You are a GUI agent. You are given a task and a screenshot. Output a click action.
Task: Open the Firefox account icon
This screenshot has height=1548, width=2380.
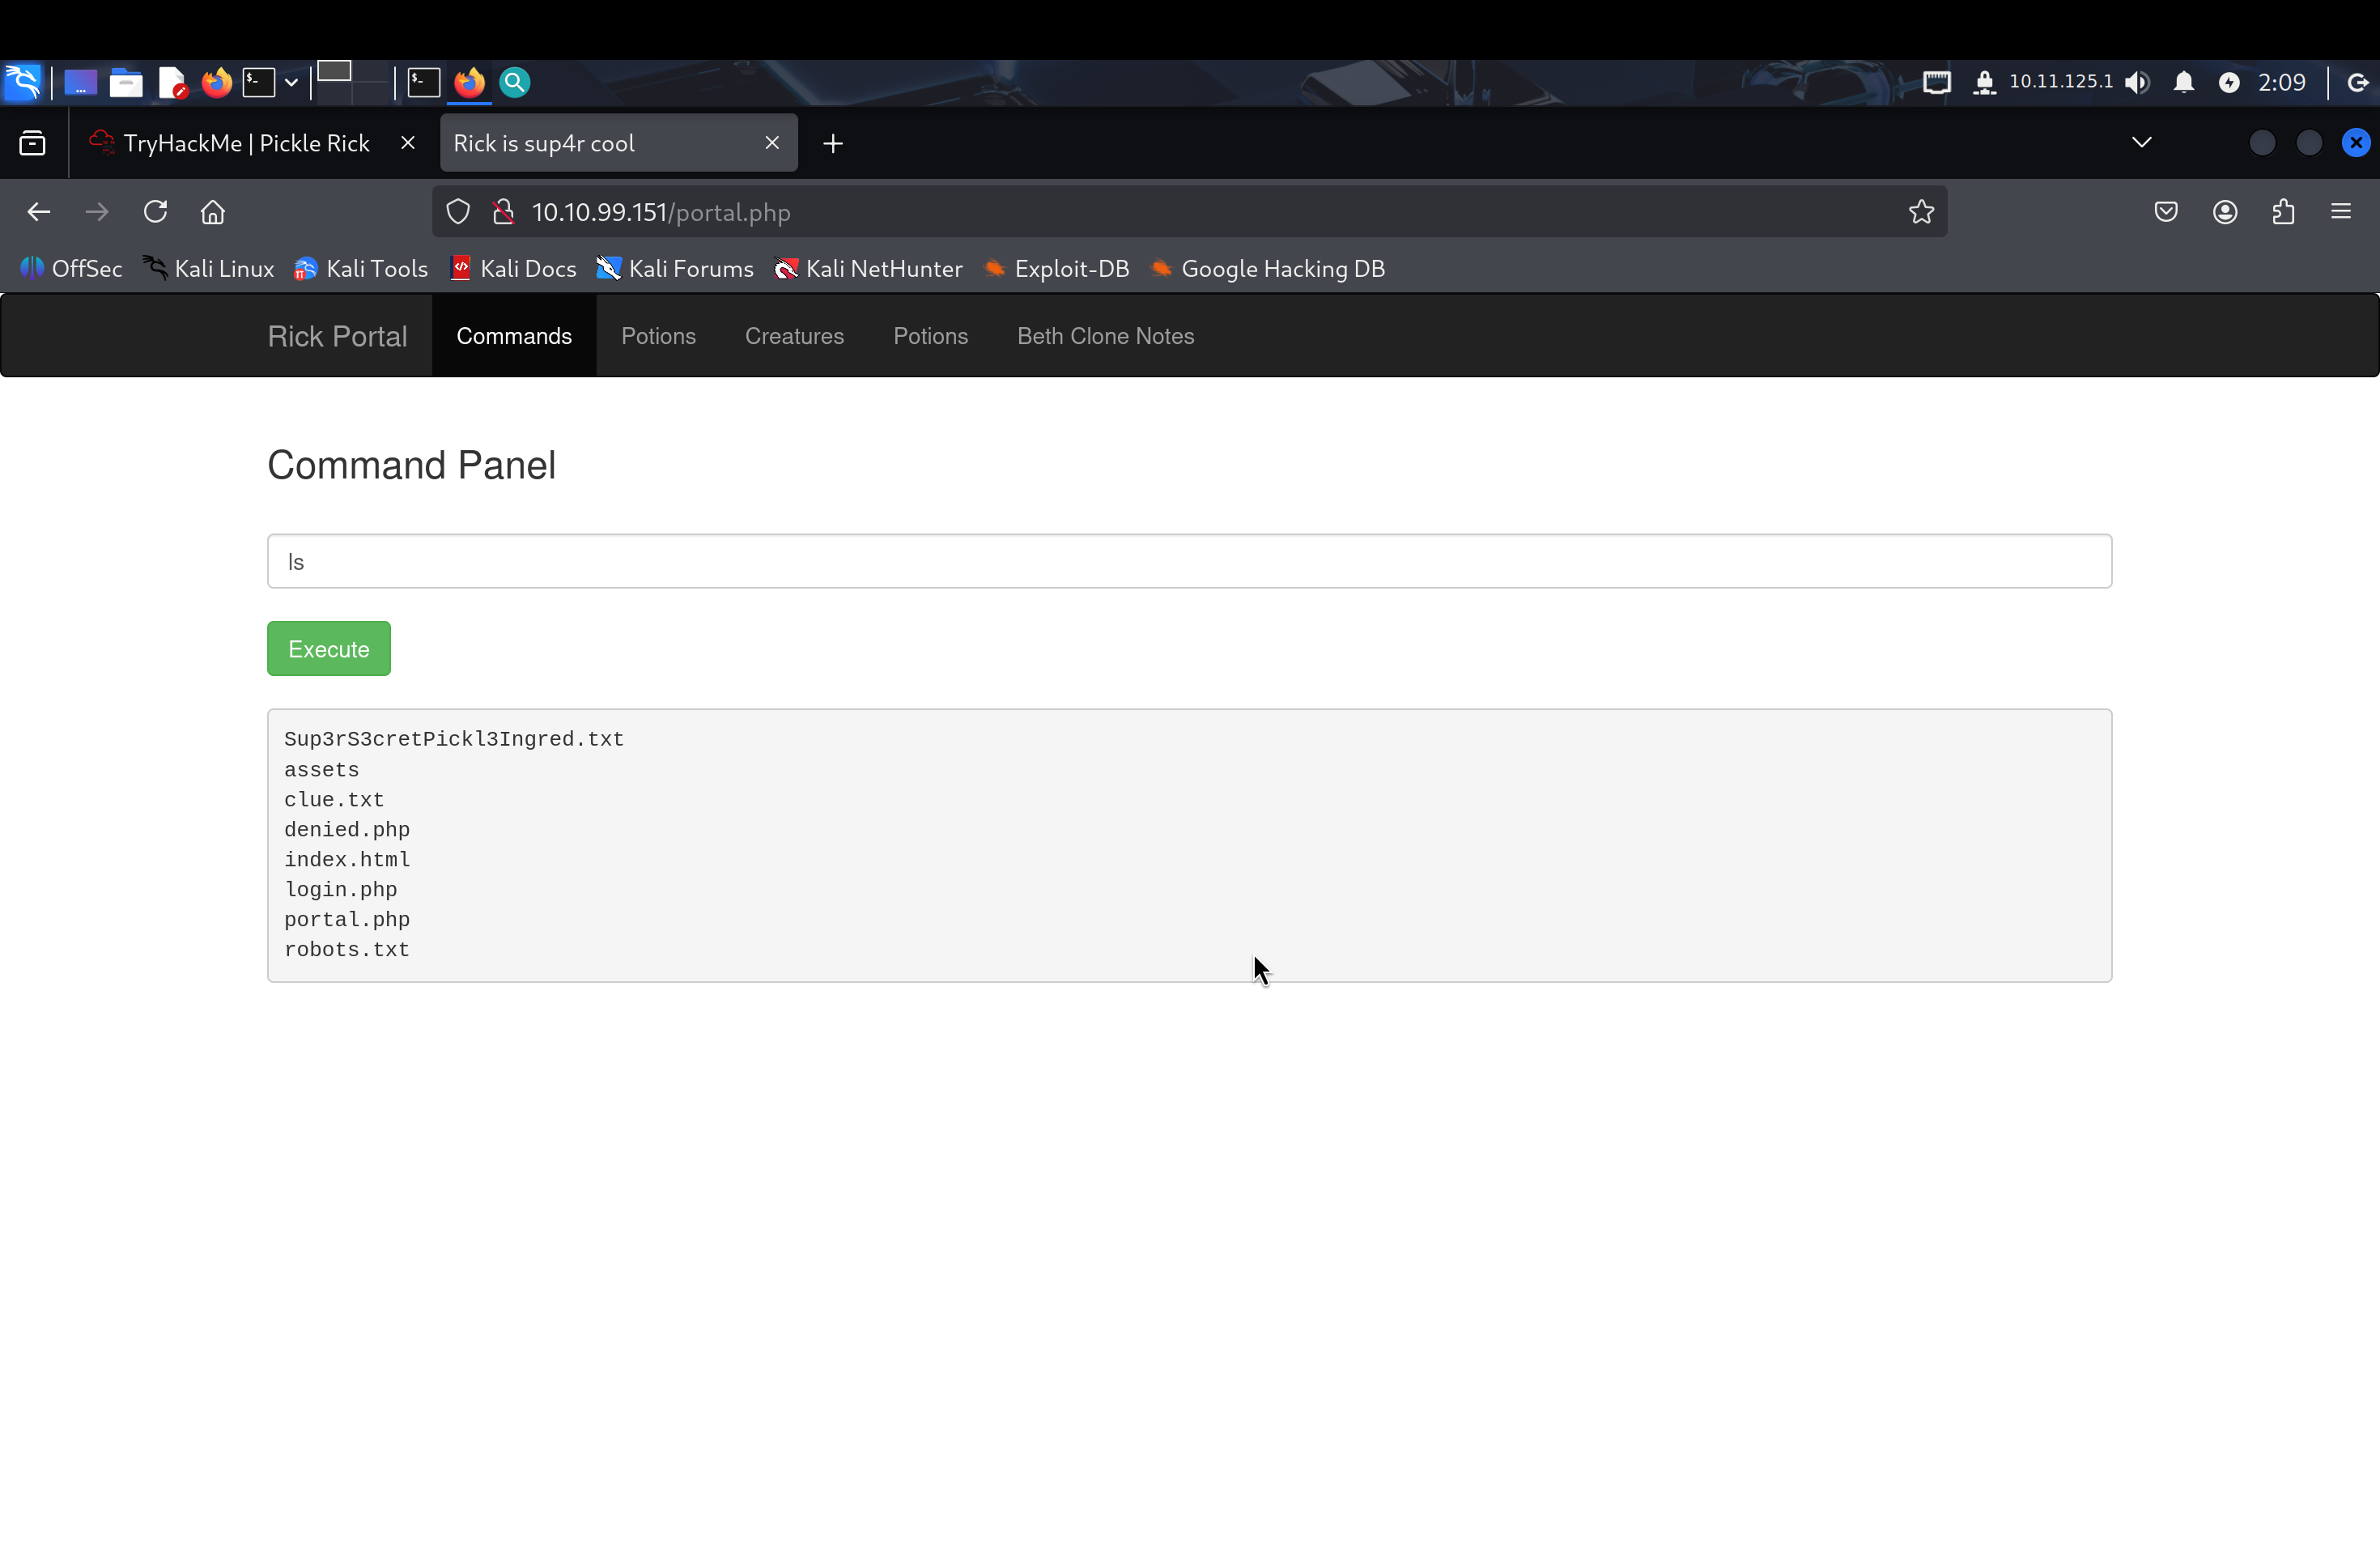click(2225, 212)
